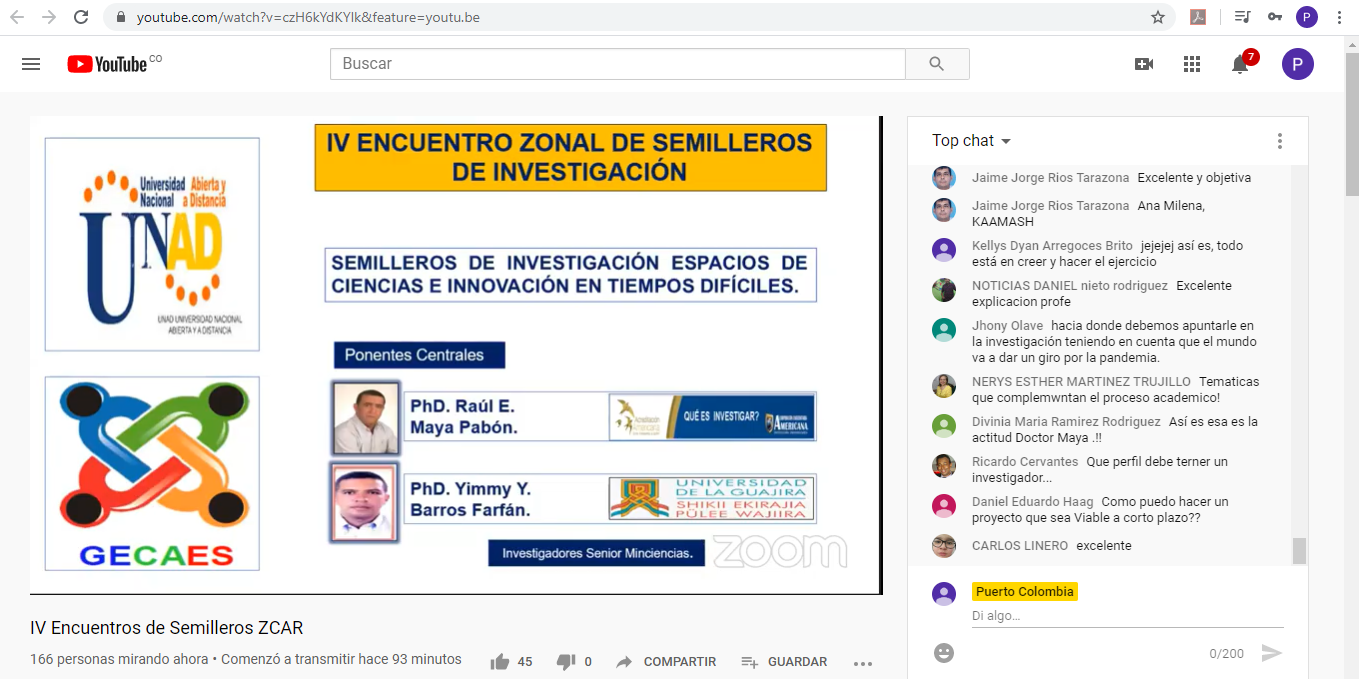Click the live chat scrollbar thumb
The width and height of the screenshot is (1359, 679).
point(1299,551)
